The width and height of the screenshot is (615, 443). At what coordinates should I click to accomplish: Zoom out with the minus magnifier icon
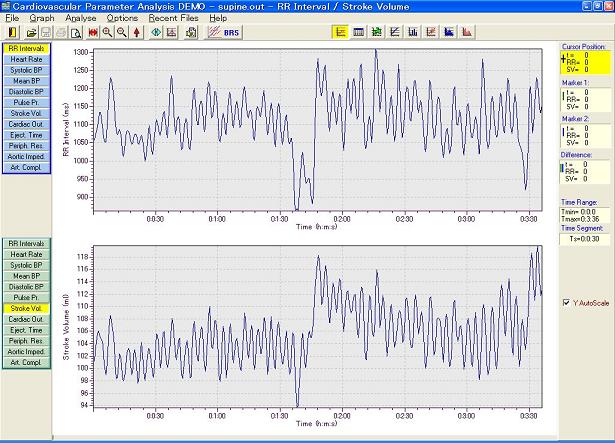(x=122, y=33)
